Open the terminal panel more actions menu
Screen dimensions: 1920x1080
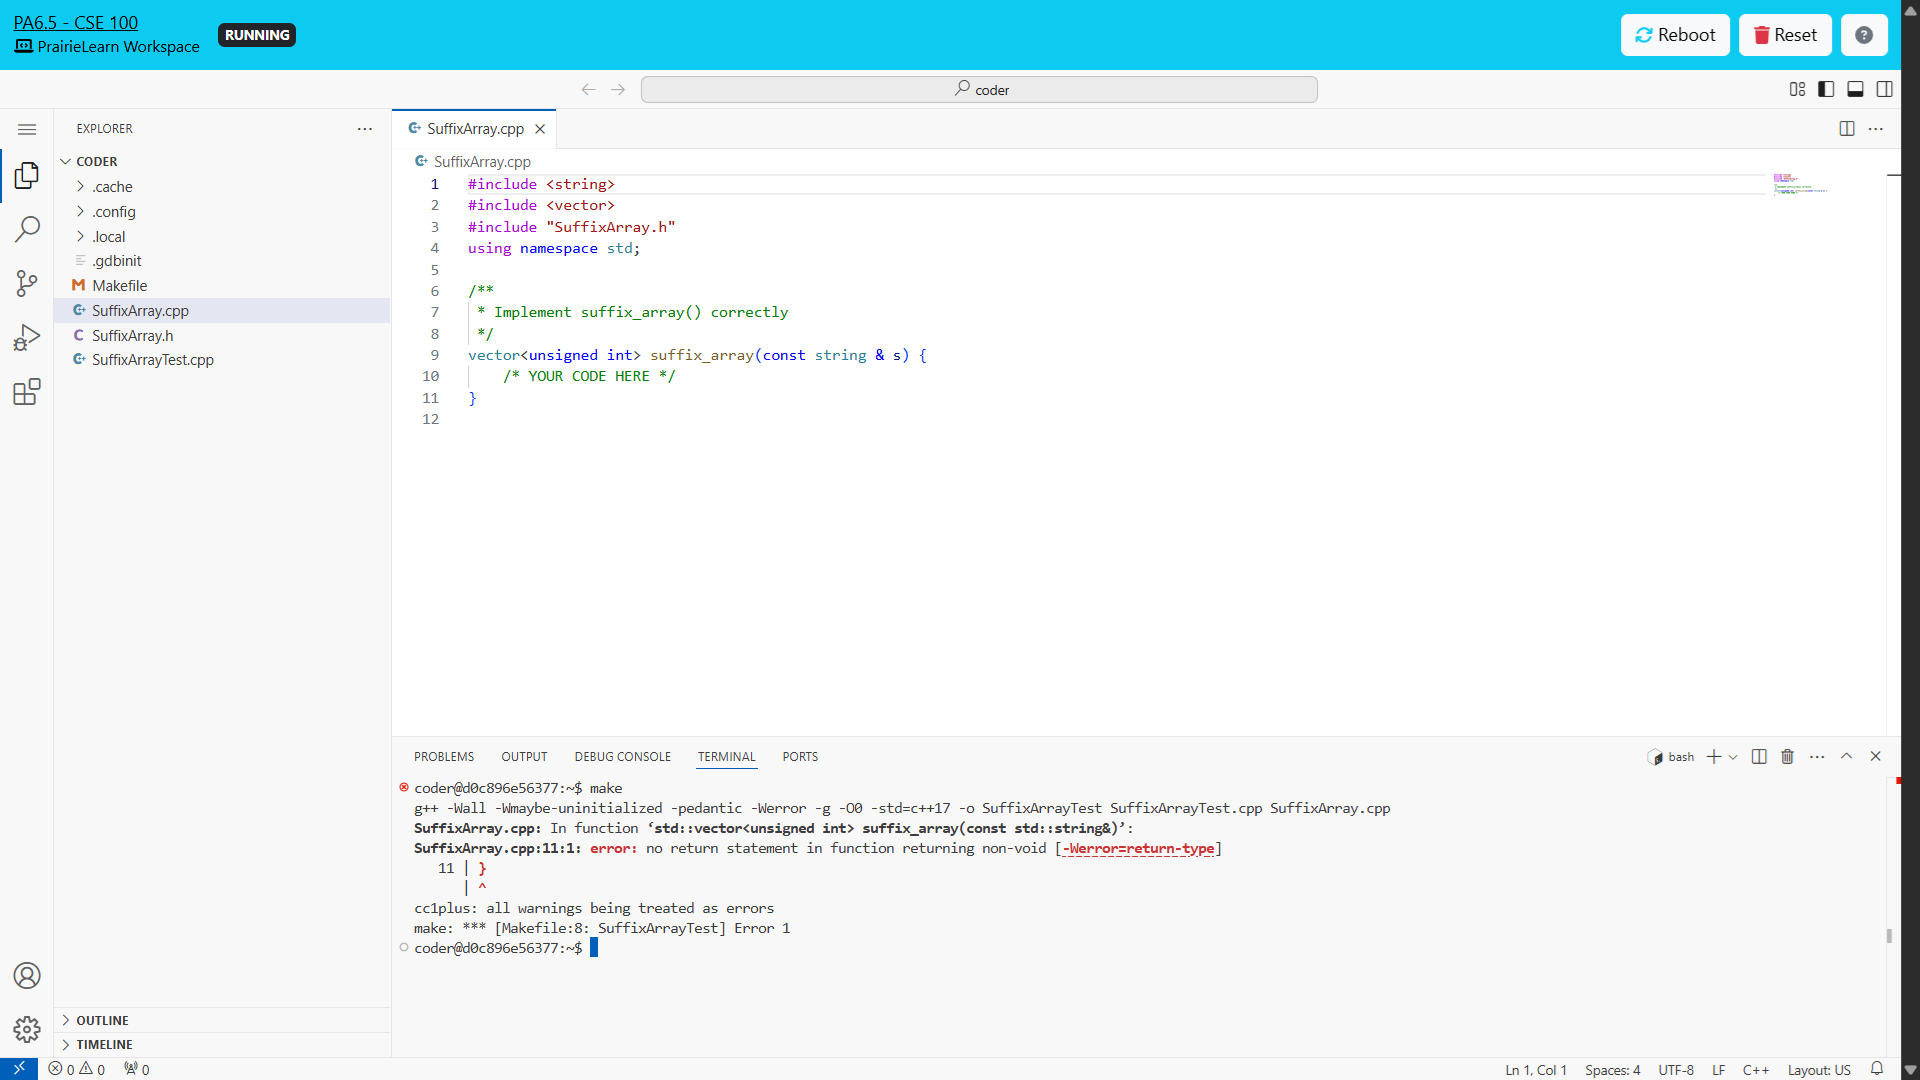1817,757
